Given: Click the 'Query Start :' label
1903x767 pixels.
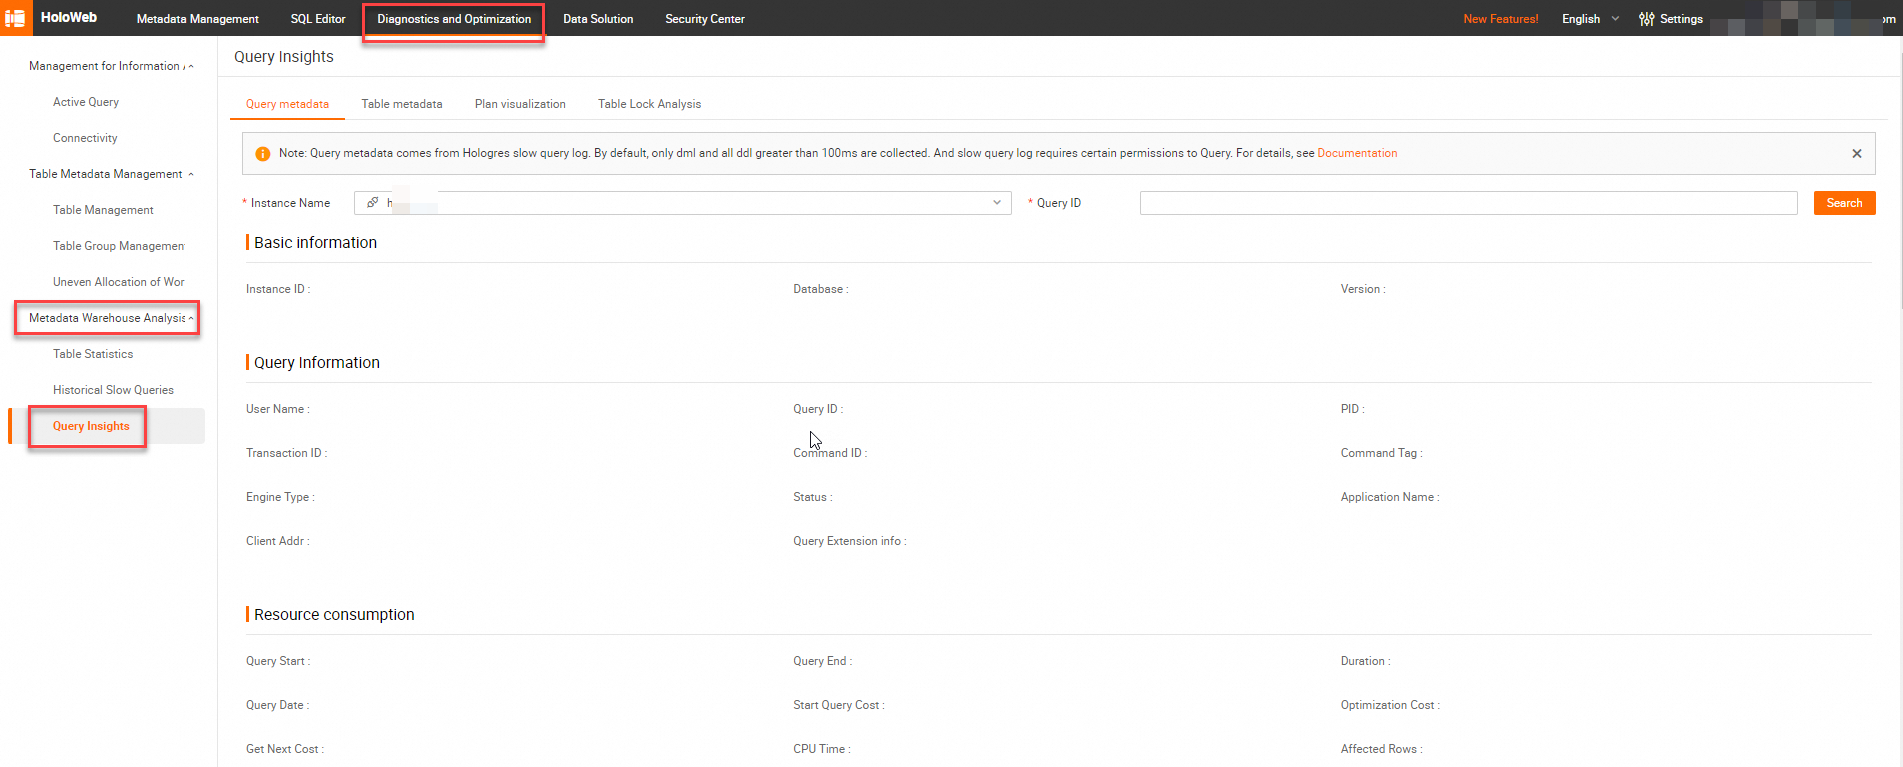Looking at the screenshot, I should [x=278, y=661].
